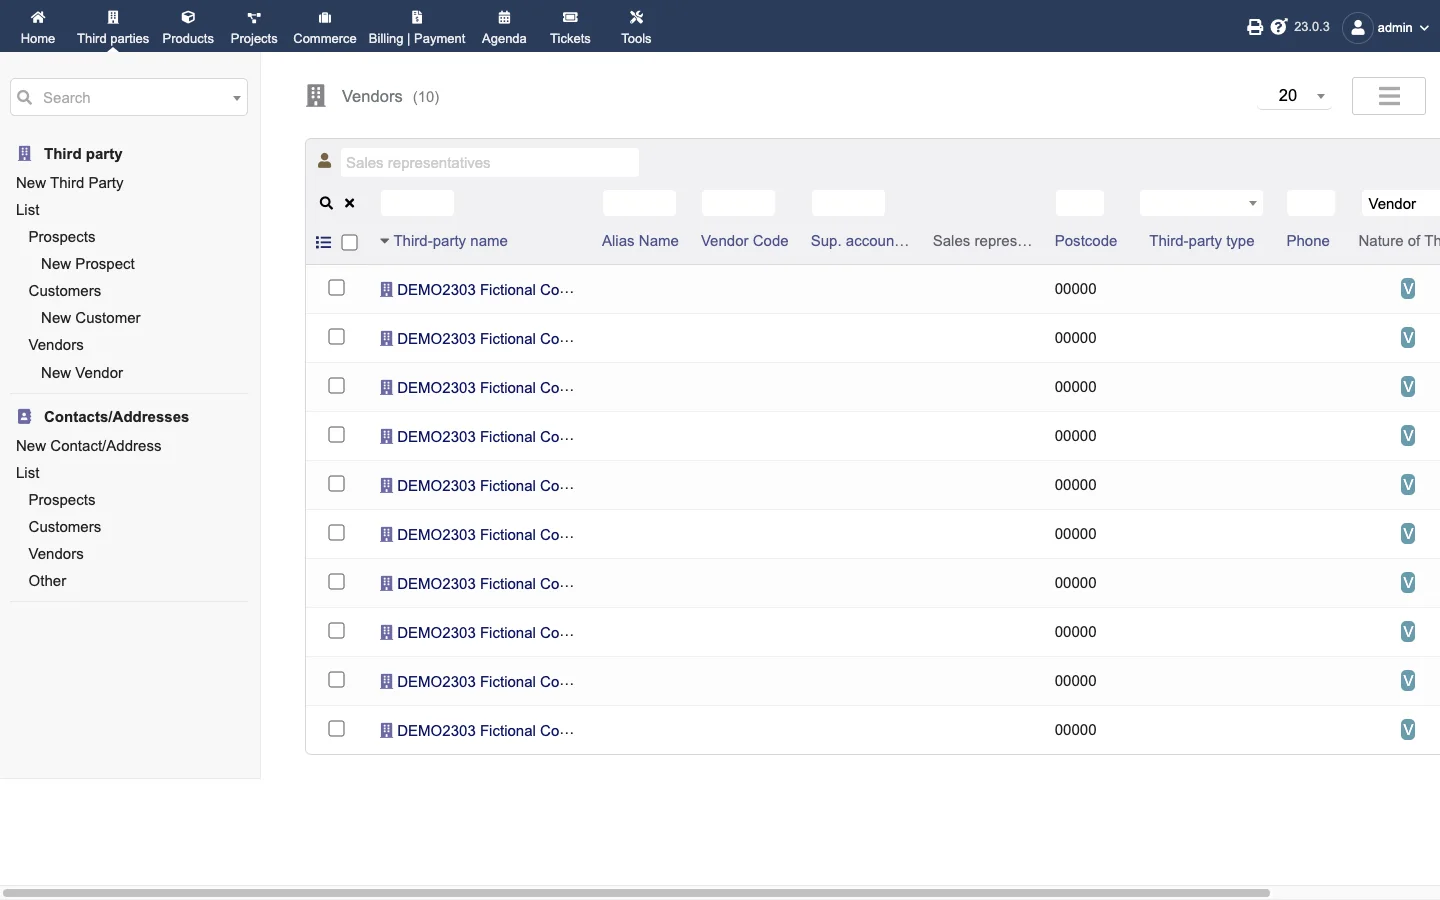
Task: Open the Billing | Payment menu
Action: point(417,27)
